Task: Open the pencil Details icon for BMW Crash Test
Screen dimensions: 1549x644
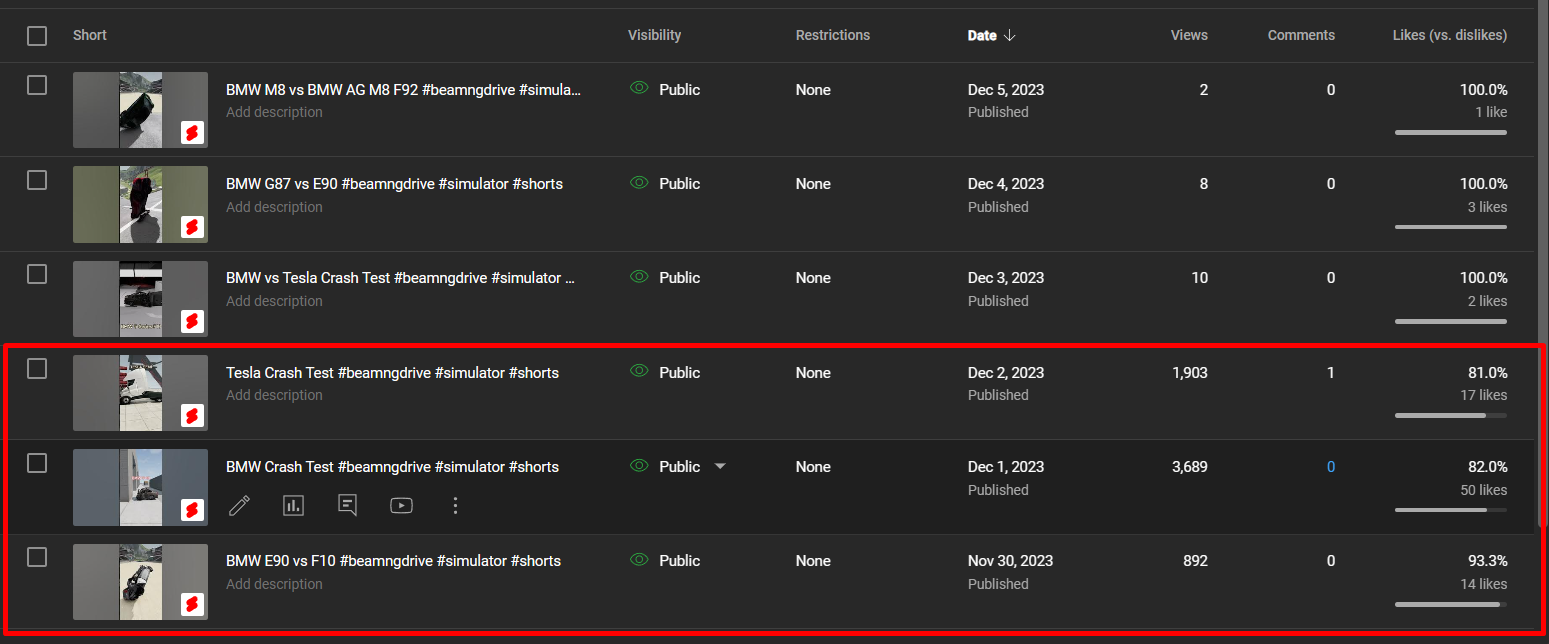Action: click(239, 505)
